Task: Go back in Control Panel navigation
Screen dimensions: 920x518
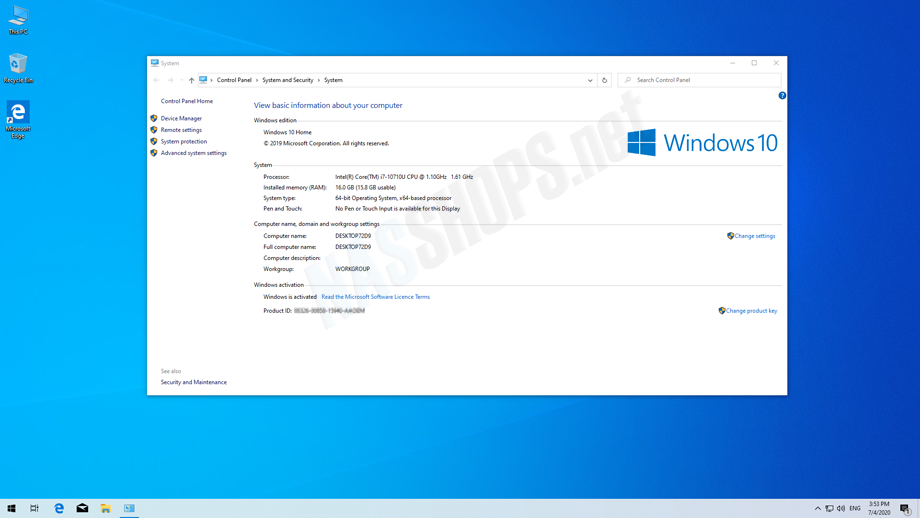Action: (x=156, y=80)
